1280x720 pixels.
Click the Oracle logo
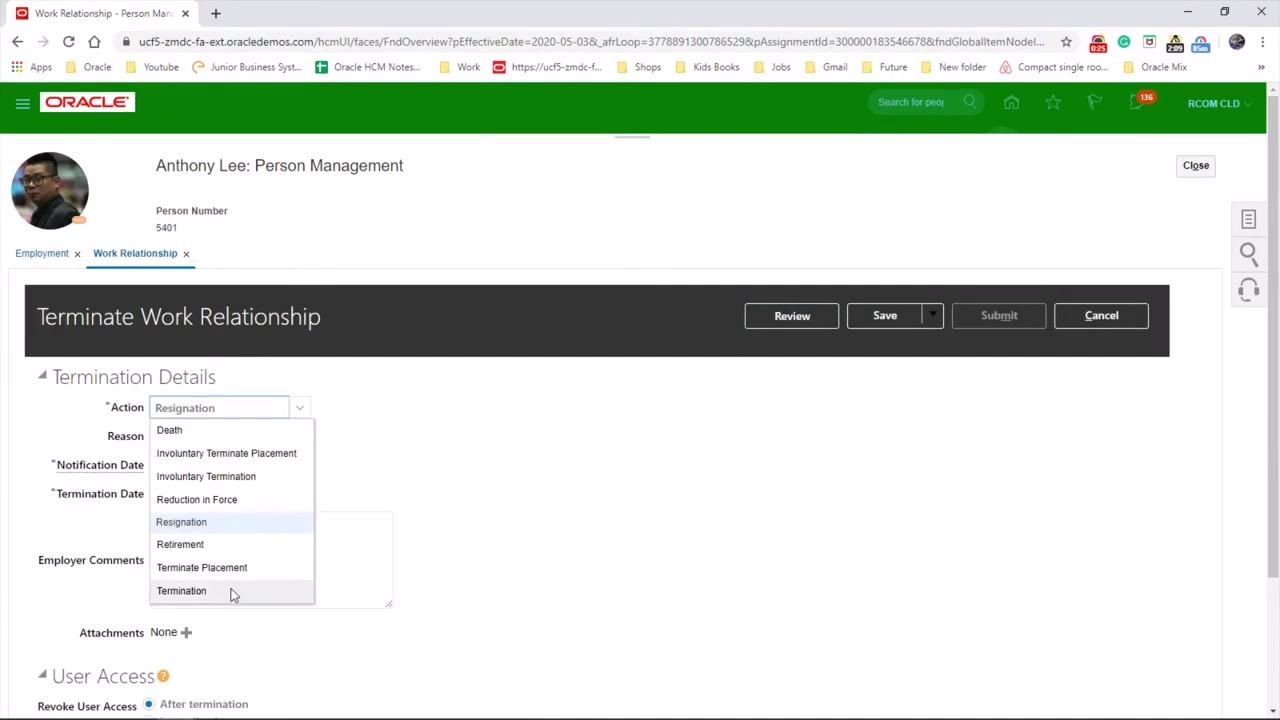tap(87, 102)
